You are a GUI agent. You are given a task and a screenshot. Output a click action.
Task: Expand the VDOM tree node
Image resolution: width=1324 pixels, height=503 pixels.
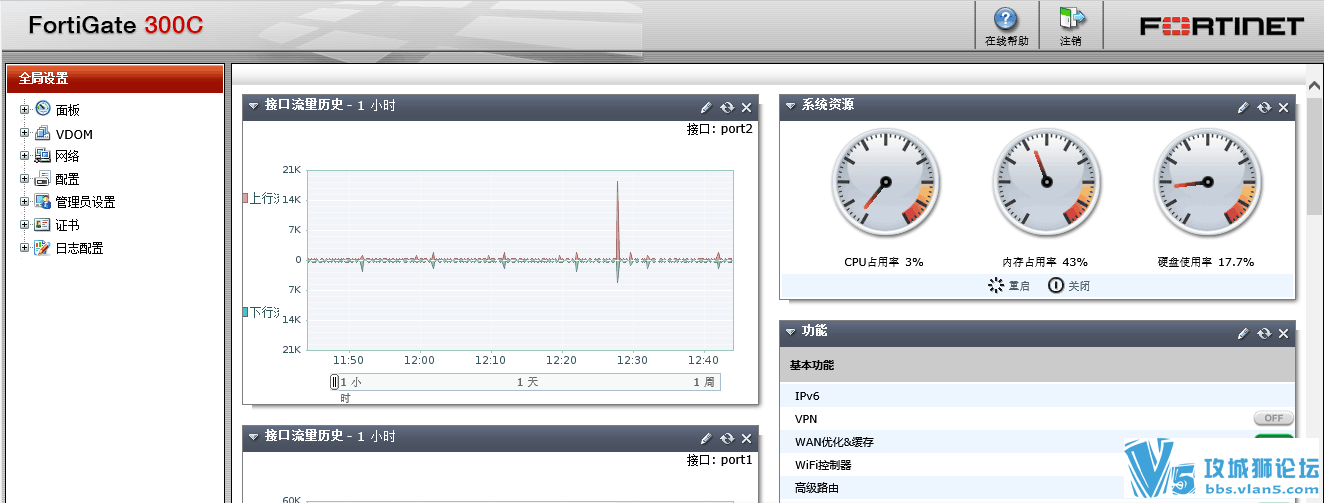25,133
